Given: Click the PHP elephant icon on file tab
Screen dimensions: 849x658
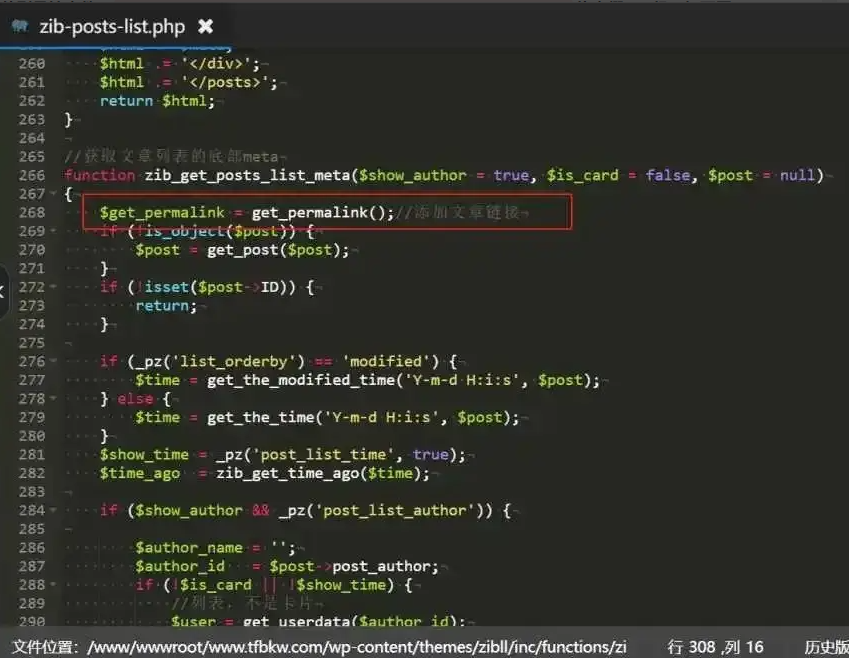Looking at the screenshot, I should (20, 25).
